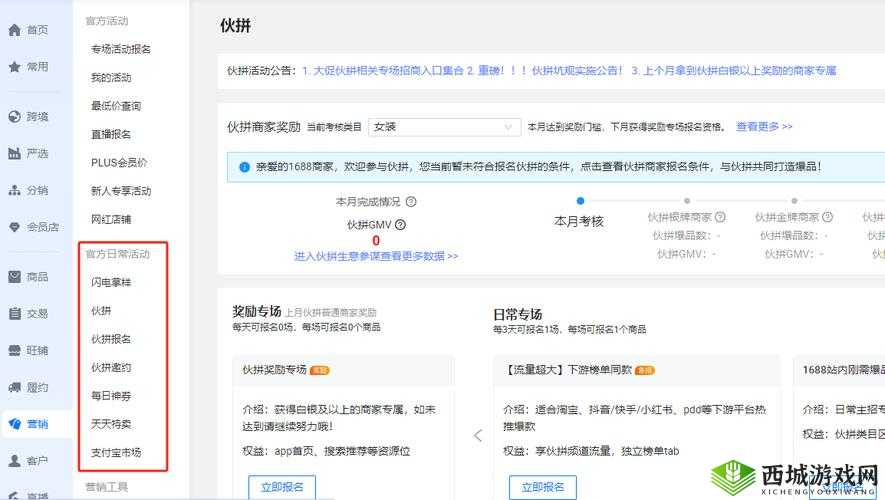Open 每日神券 menu item
Image resolution: width=885 pixels, height=500 pixels.
[111, 396]
